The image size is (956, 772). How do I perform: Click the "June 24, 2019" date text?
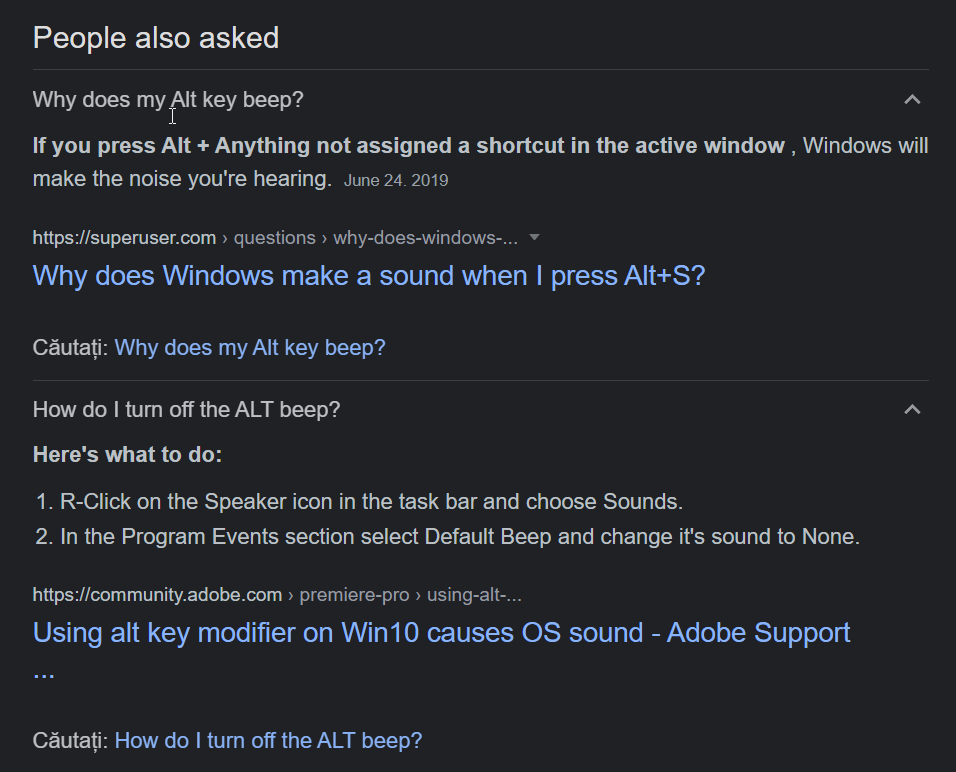coord(396,180)
